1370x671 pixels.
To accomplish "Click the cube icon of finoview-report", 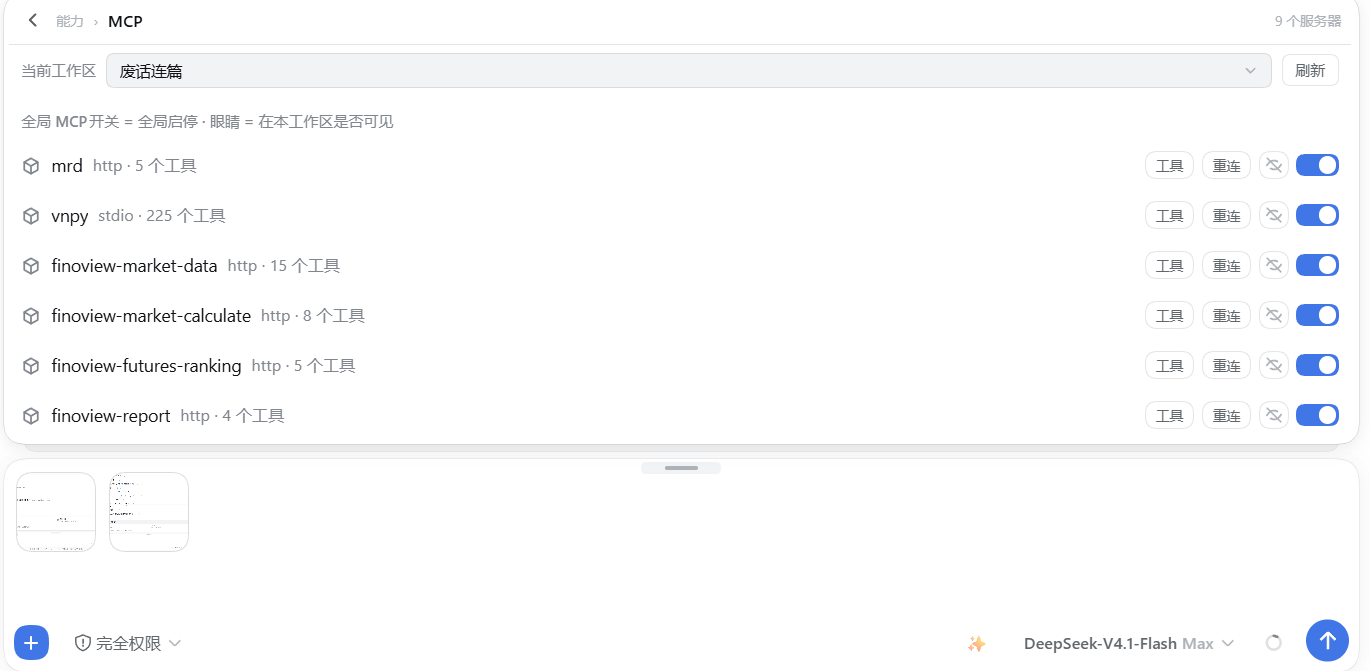I will point(31,416).
